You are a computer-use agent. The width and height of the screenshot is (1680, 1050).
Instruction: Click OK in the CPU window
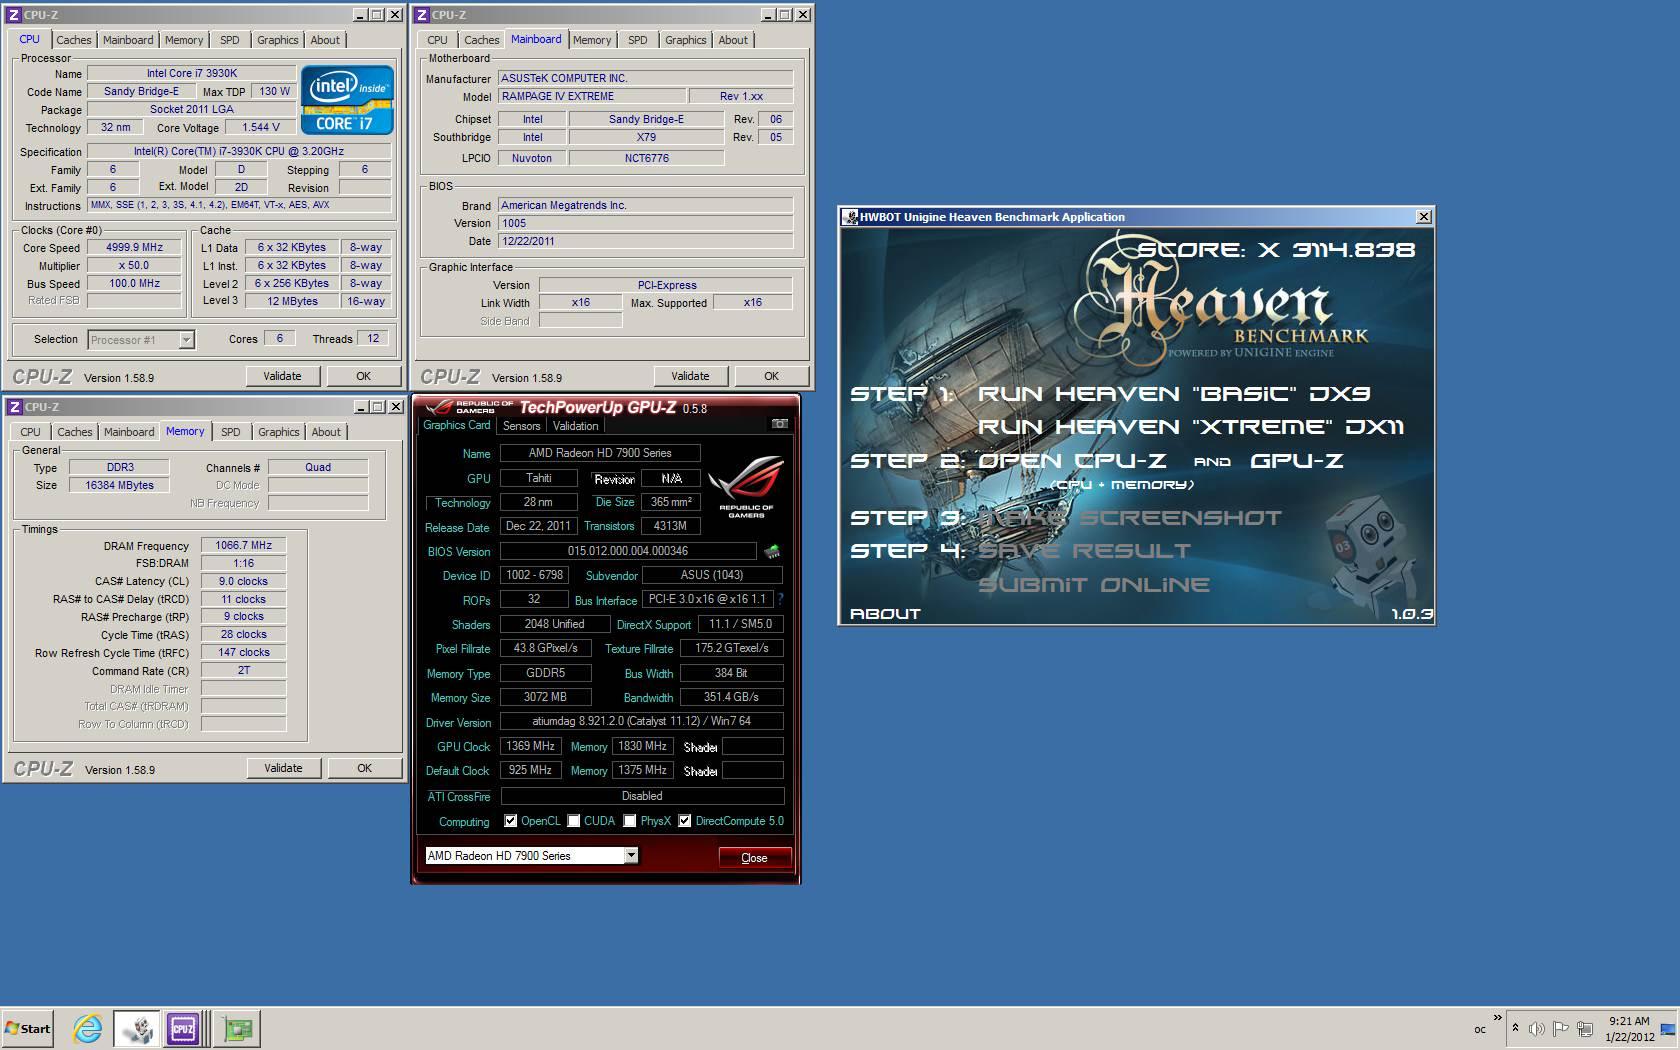coord(363,376)
